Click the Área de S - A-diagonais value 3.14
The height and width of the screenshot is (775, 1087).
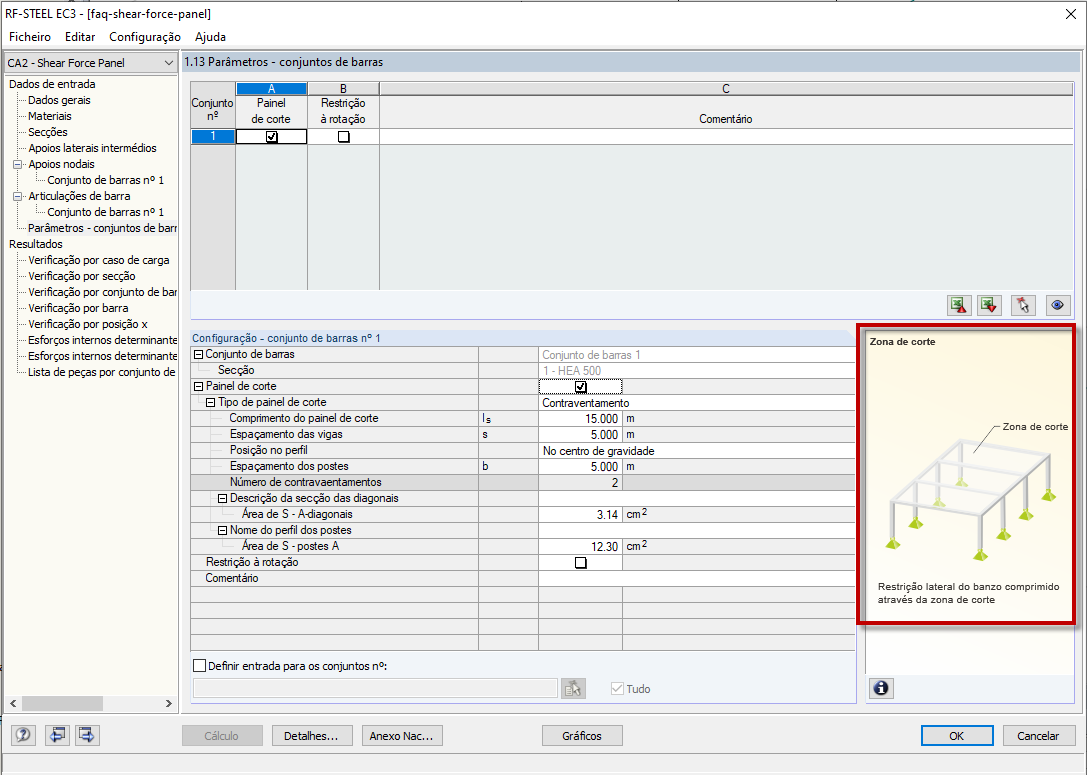click(580, 514)
